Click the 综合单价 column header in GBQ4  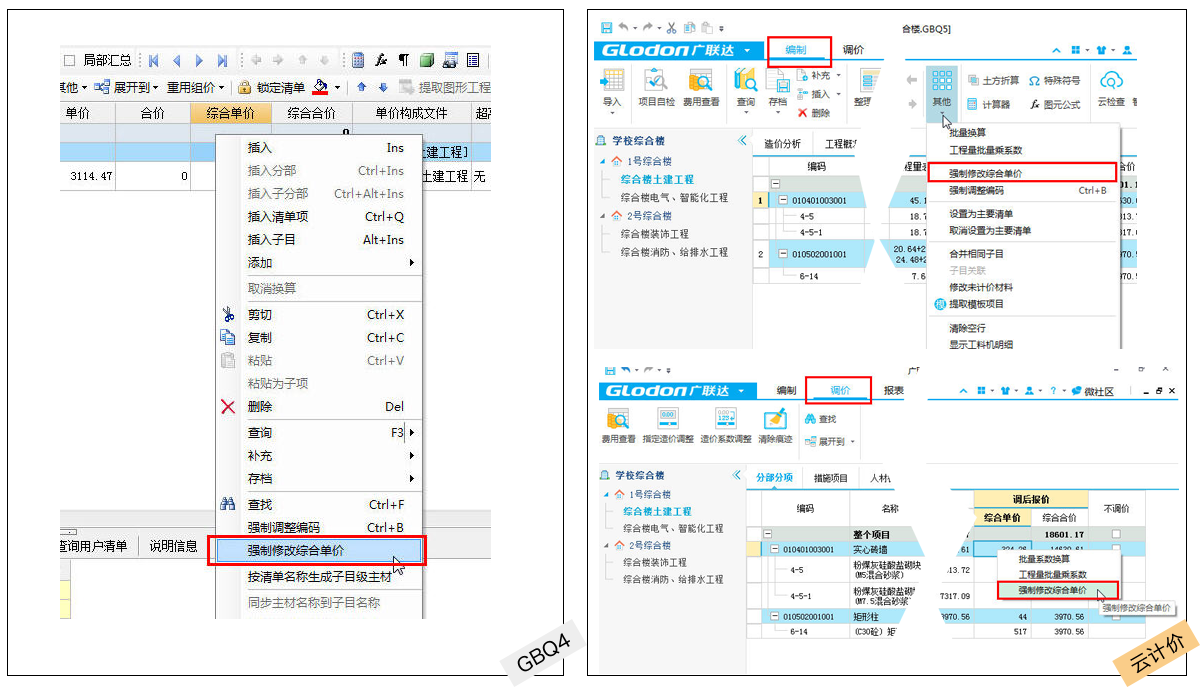click(230, 114)
